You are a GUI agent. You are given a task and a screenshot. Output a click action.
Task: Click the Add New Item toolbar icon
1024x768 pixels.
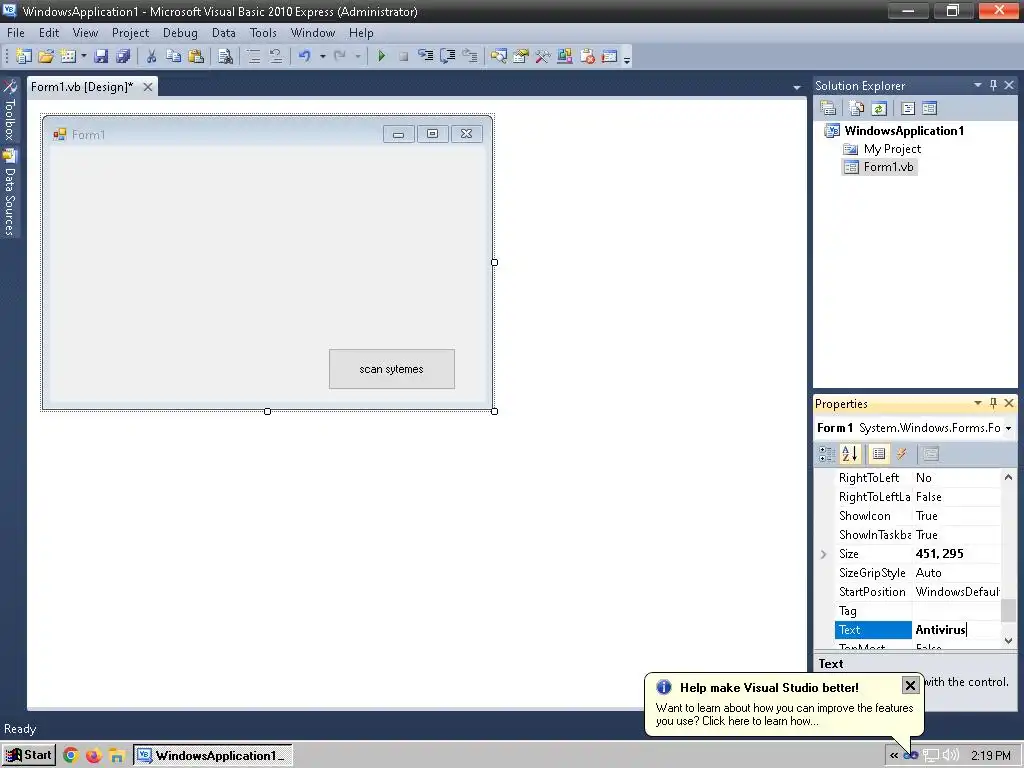tap(67, 56)
